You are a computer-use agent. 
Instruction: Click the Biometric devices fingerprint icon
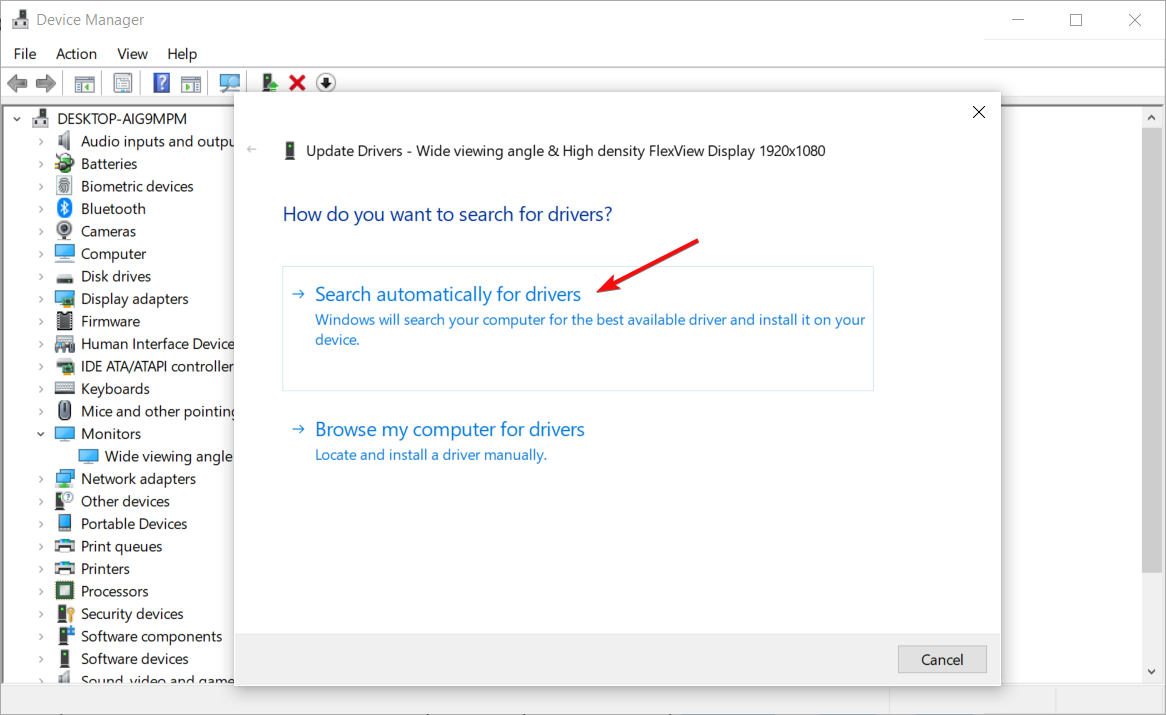[x=65, y=186]
